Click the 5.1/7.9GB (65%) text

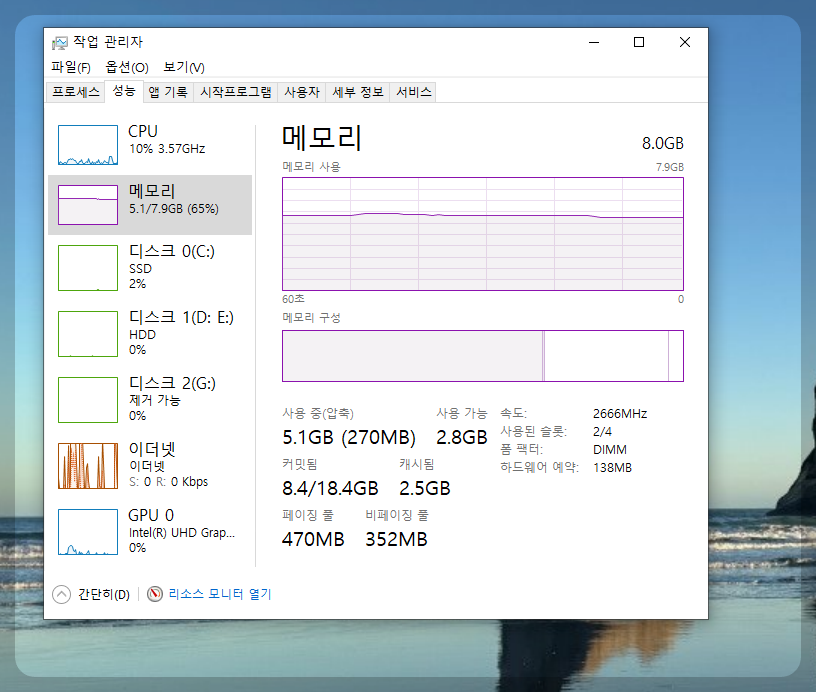click(174, 209)
